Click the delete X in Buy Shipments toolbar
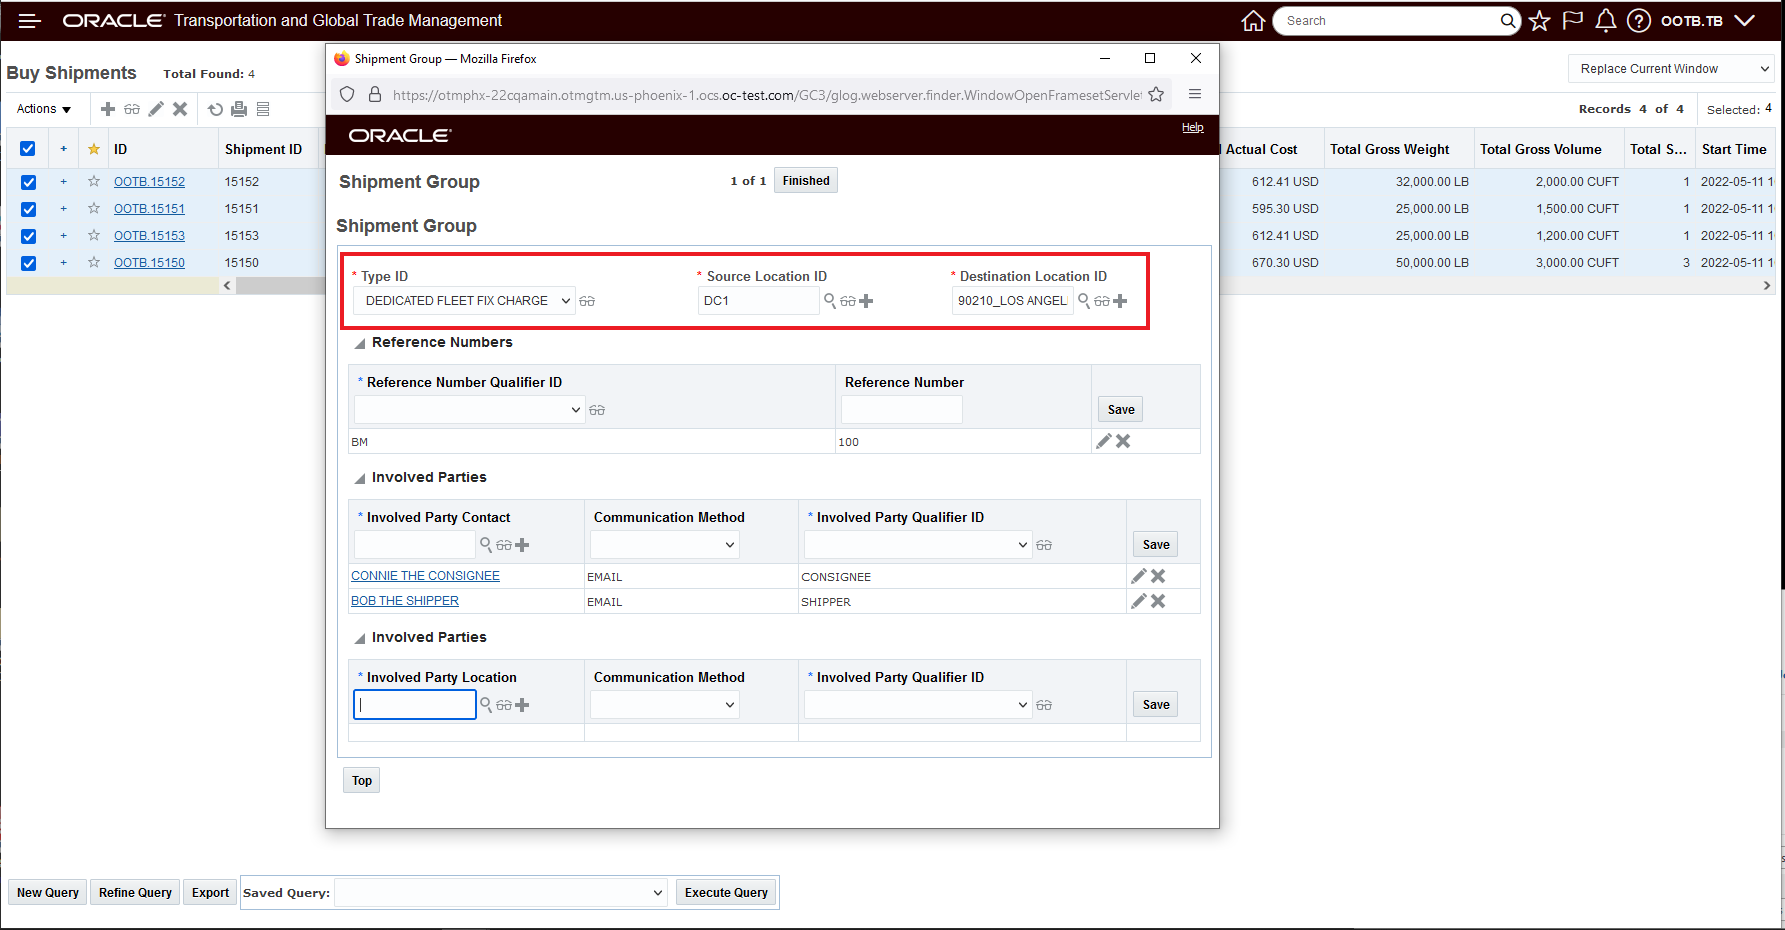 180,109
